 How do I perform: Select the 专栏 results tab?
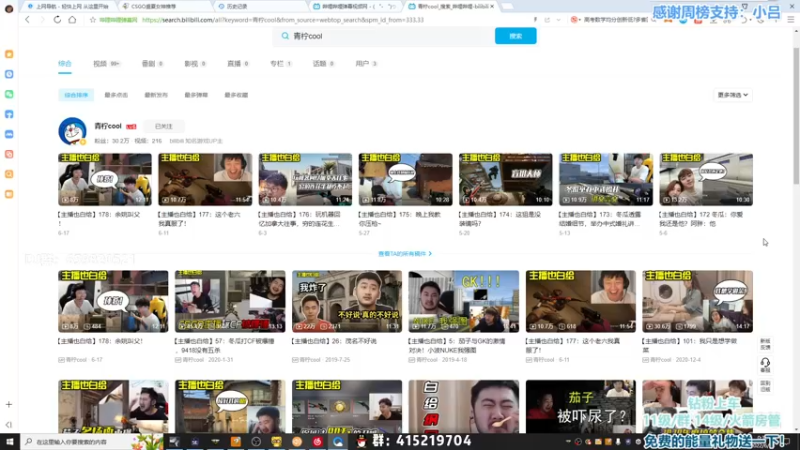click(281, 64)
